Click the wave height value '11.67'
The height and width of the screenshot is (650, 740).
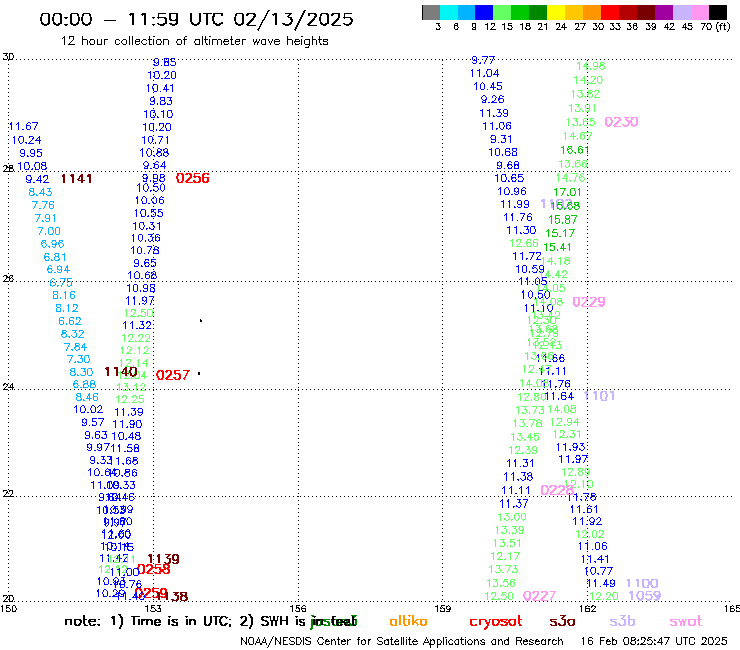point(23,127)
